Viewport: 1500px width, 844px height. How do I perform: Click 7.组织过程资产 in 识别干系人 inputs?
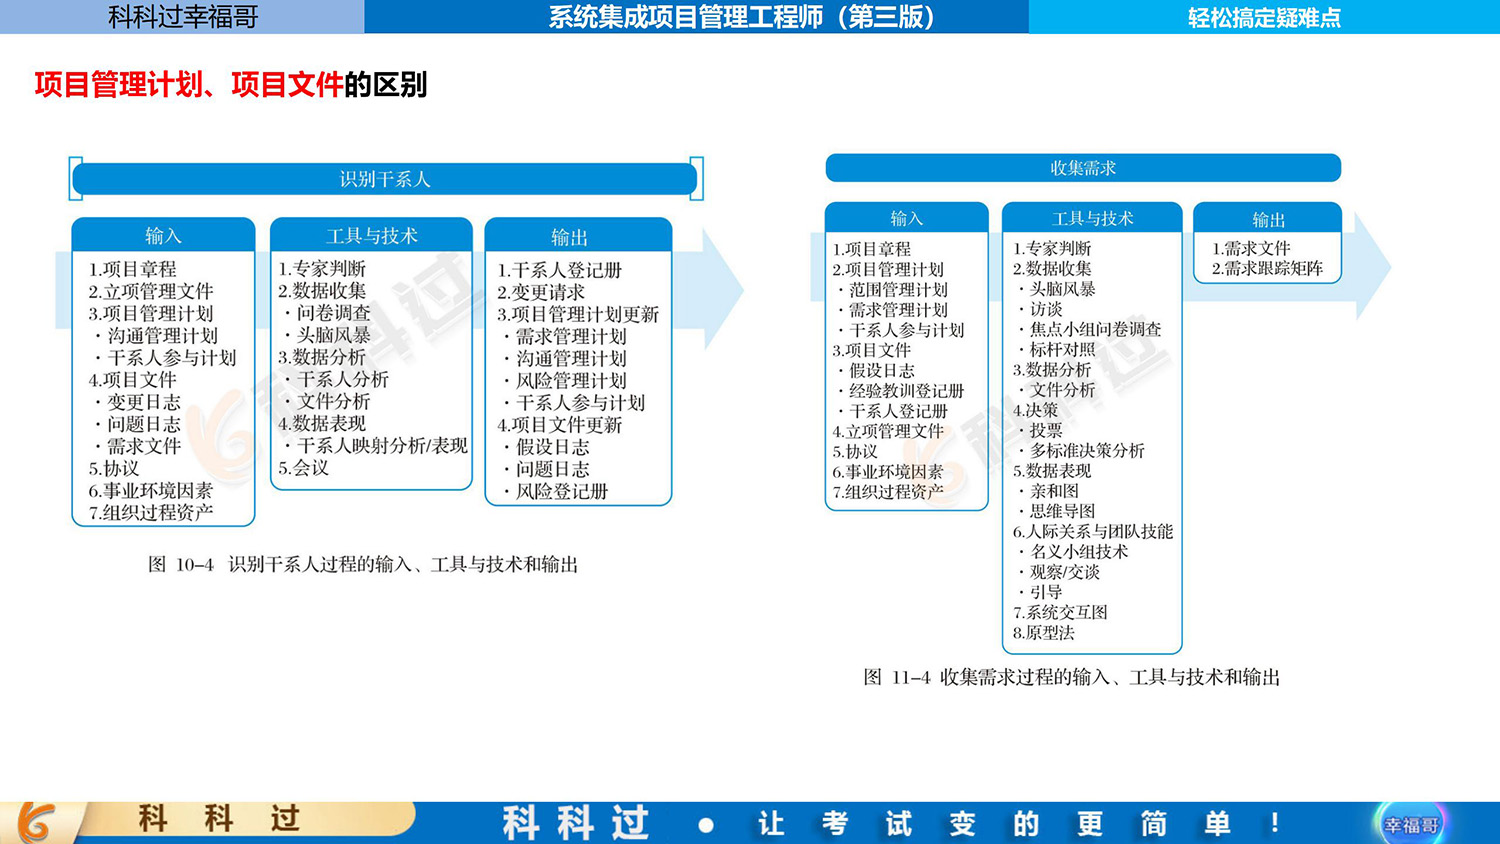(150, 512)
